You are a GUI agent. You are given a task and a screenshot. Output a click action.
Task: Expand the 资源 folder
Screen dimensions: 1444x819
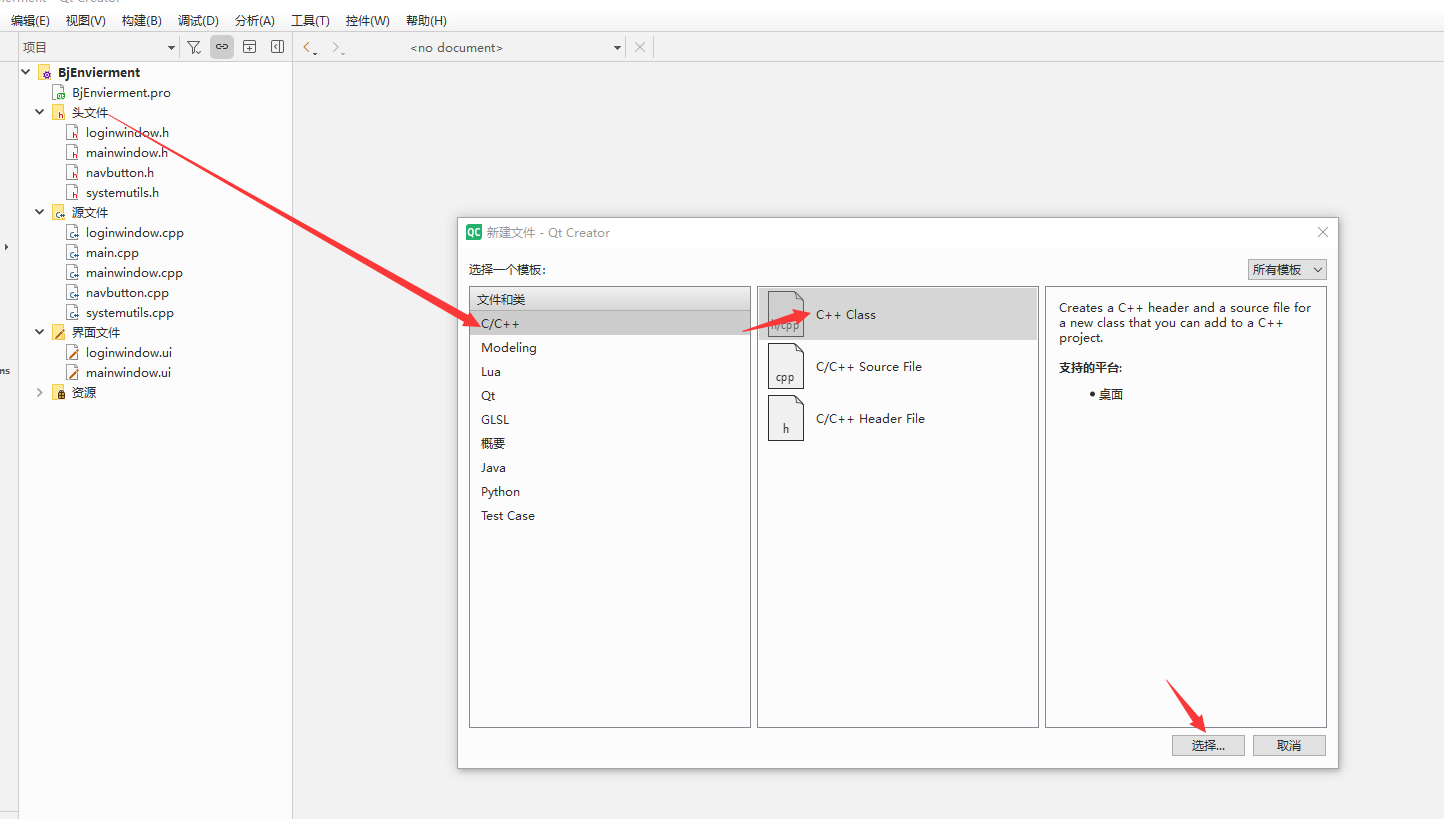click(40, 392)
